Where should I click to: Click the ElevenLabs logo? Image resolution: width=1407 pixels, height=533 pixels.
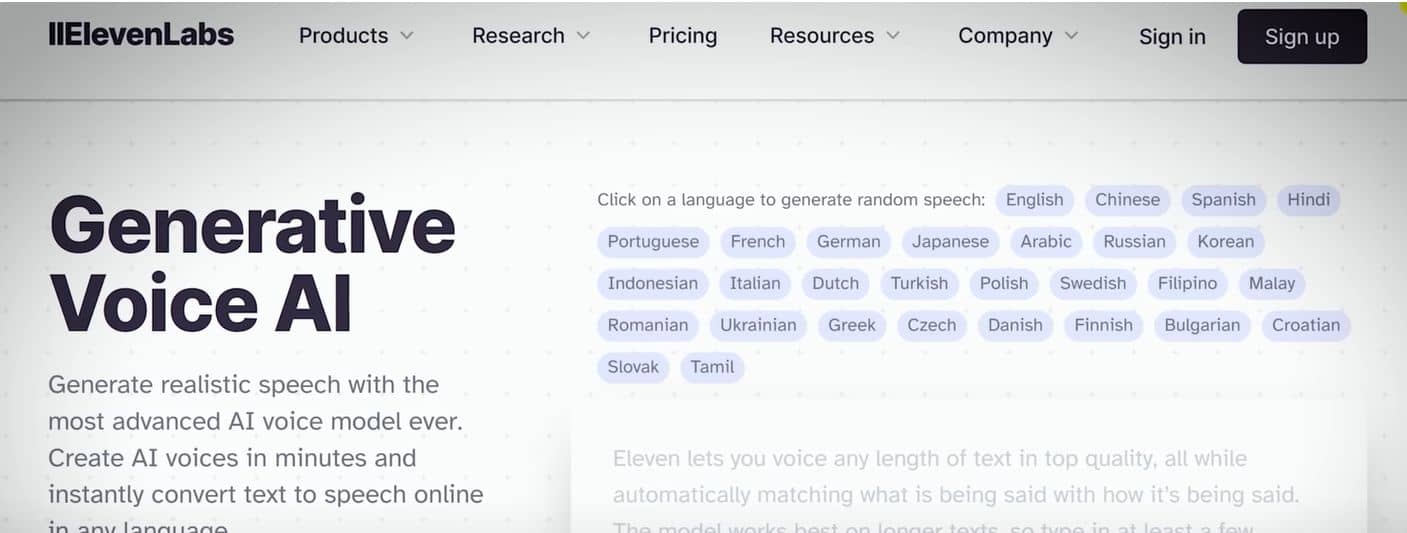[x=141, y=36]
